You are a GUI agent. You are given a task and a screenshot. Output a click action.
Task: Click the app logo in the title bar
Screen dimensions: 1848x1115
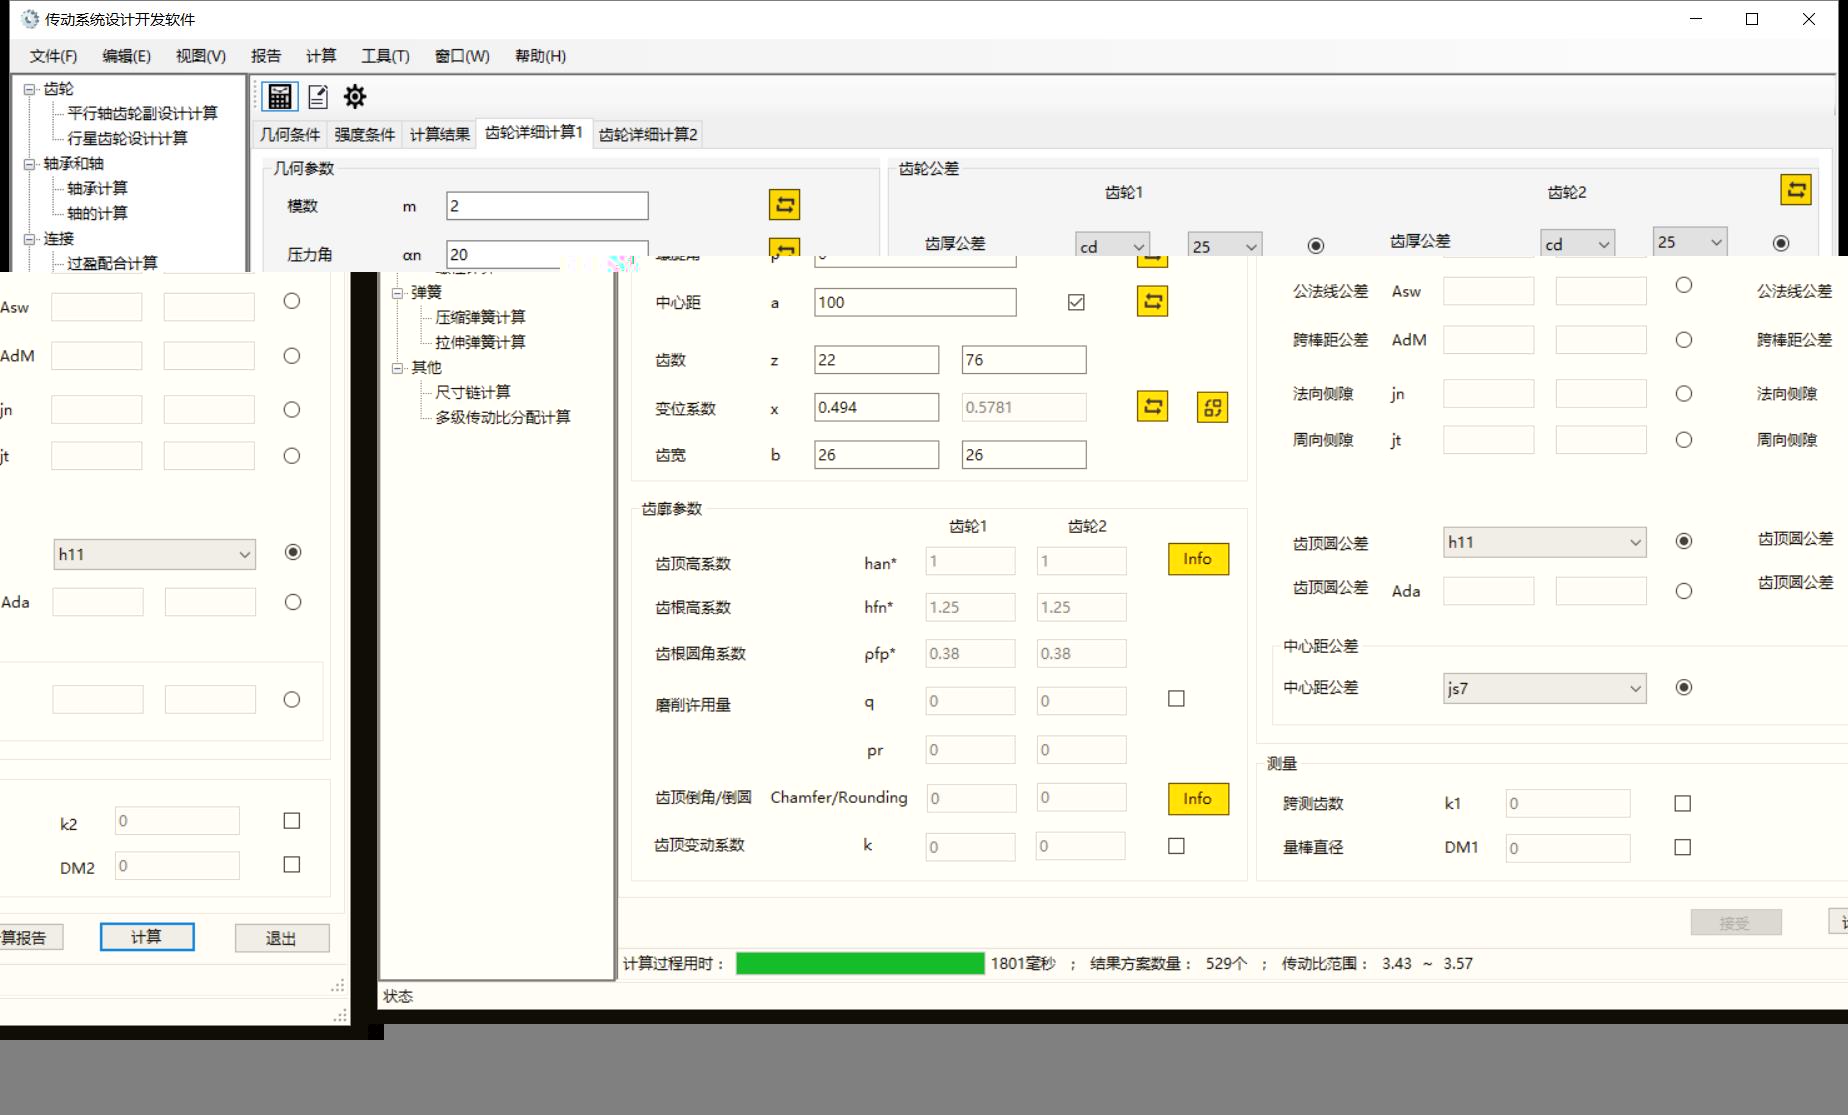tap(30, 19)
